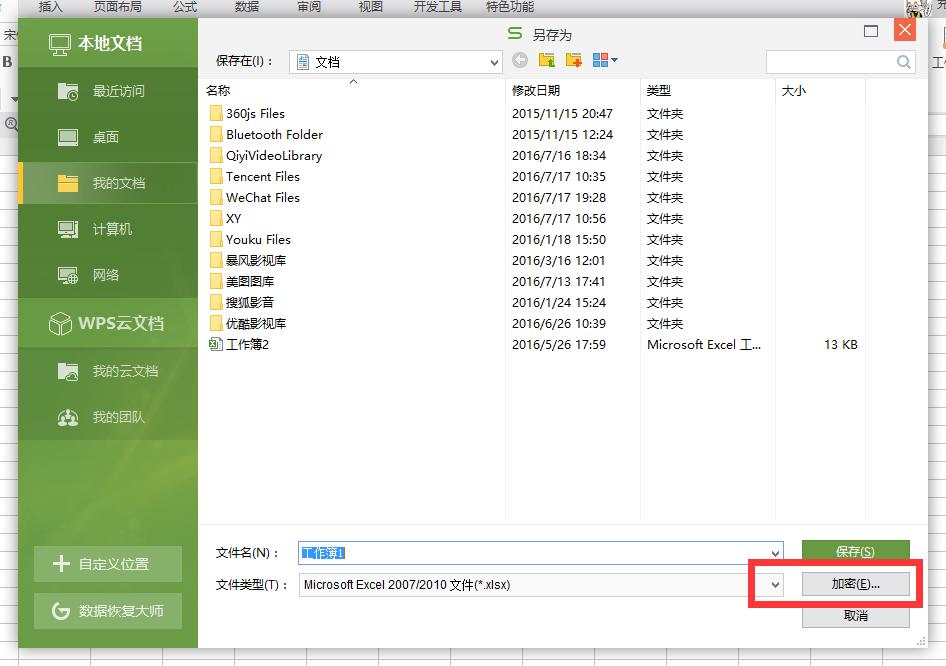Select the 美图图库 folder
This screenshot has width=946, height=666.
[242, 282]
